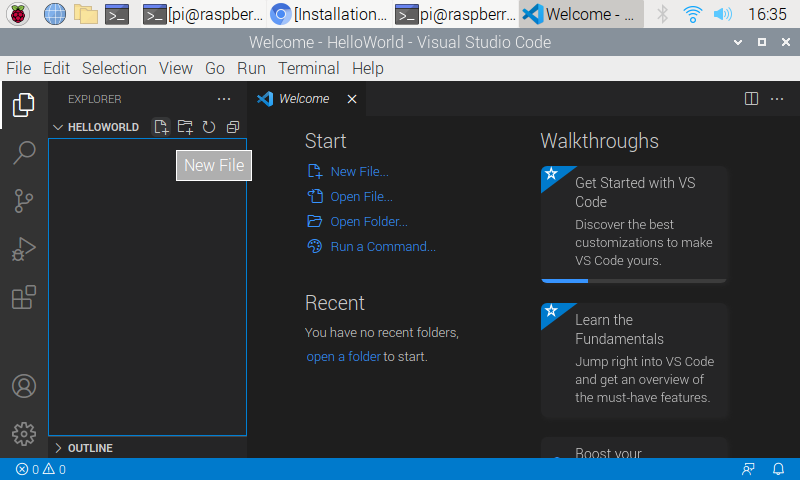Click the EXPLORER panel title
Viewport: 800px width, 480px height.
click(x=95, y=99)
